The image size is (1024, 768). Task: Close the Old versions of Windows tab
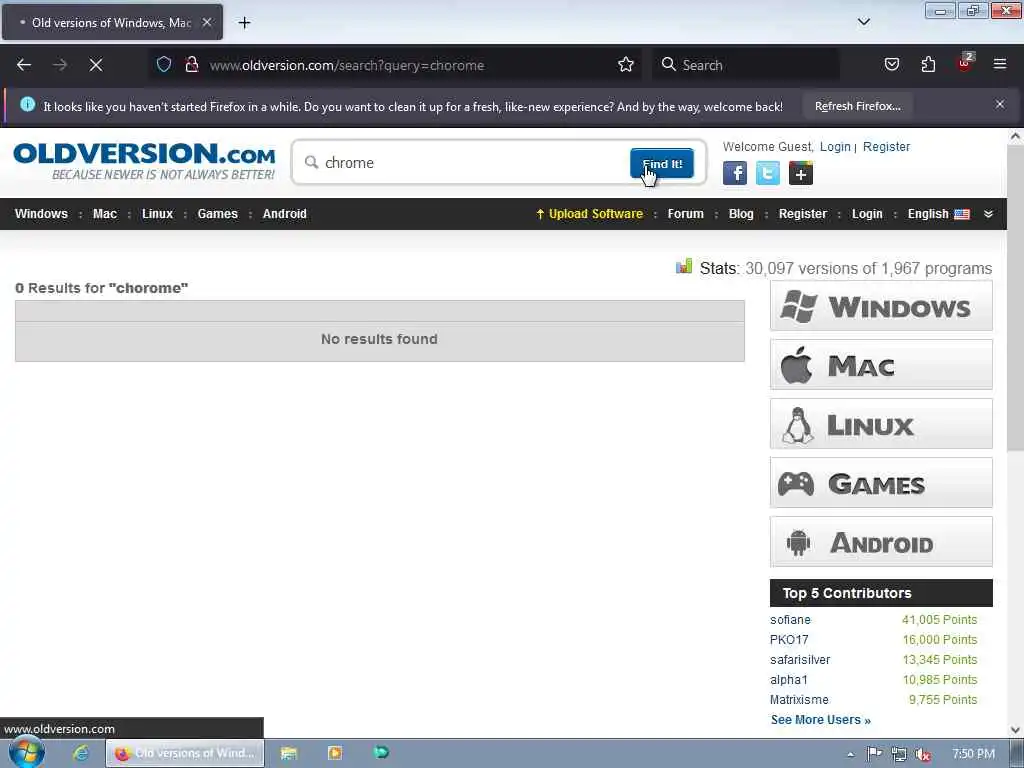tap(207, 22)
